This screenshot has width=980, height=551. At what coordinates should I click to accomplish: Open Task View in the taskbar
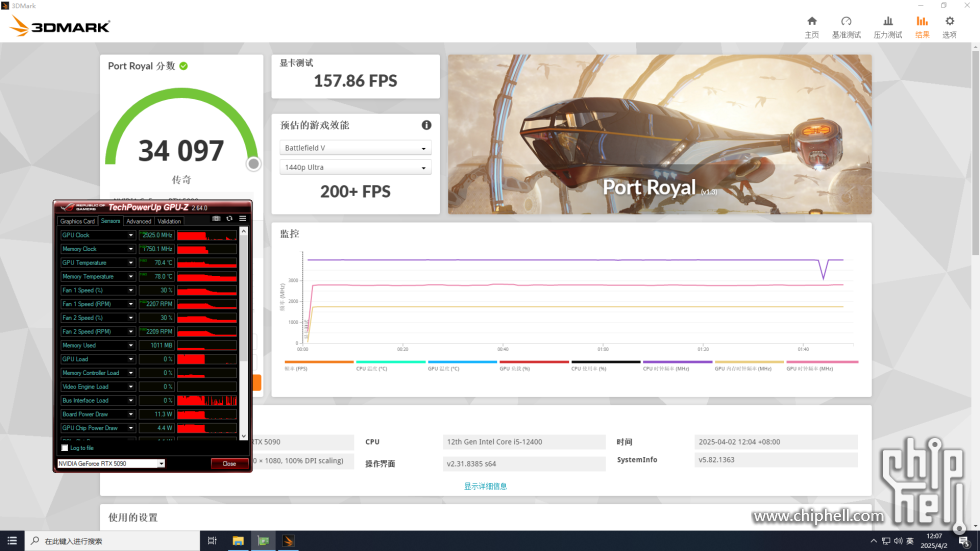pos(212,540)
